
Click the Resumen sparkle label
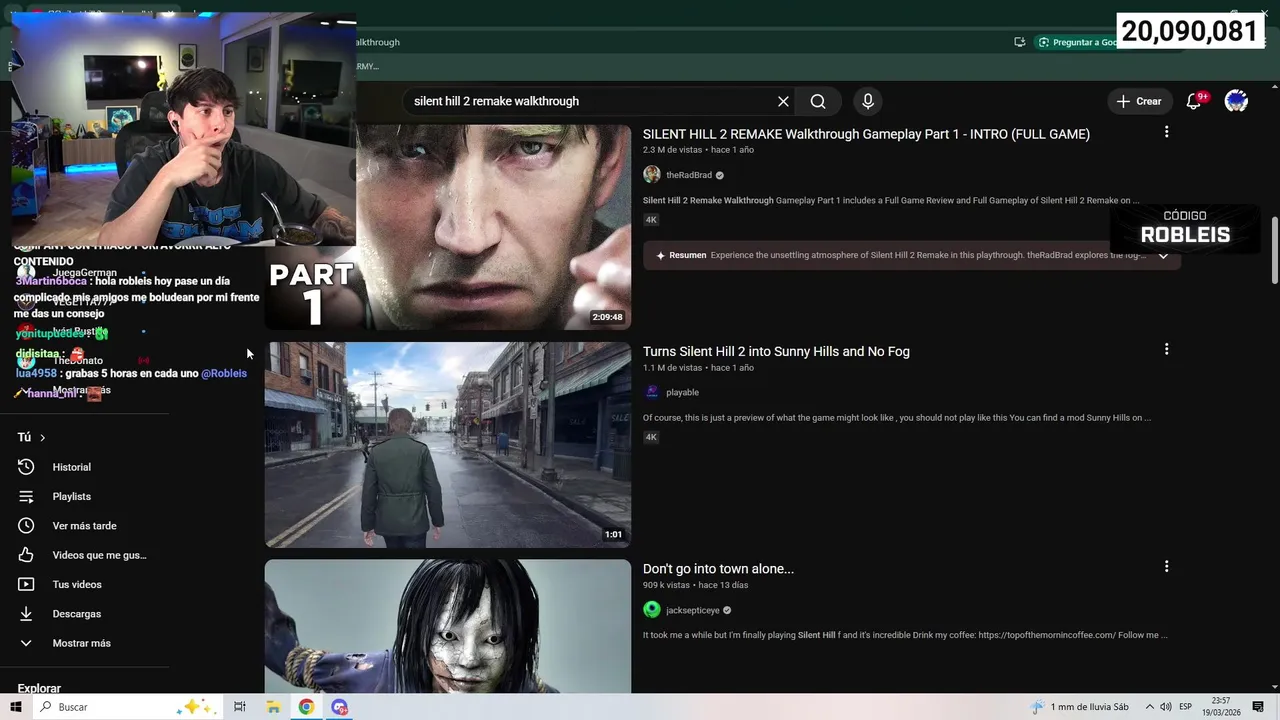(x=681, y=255)
